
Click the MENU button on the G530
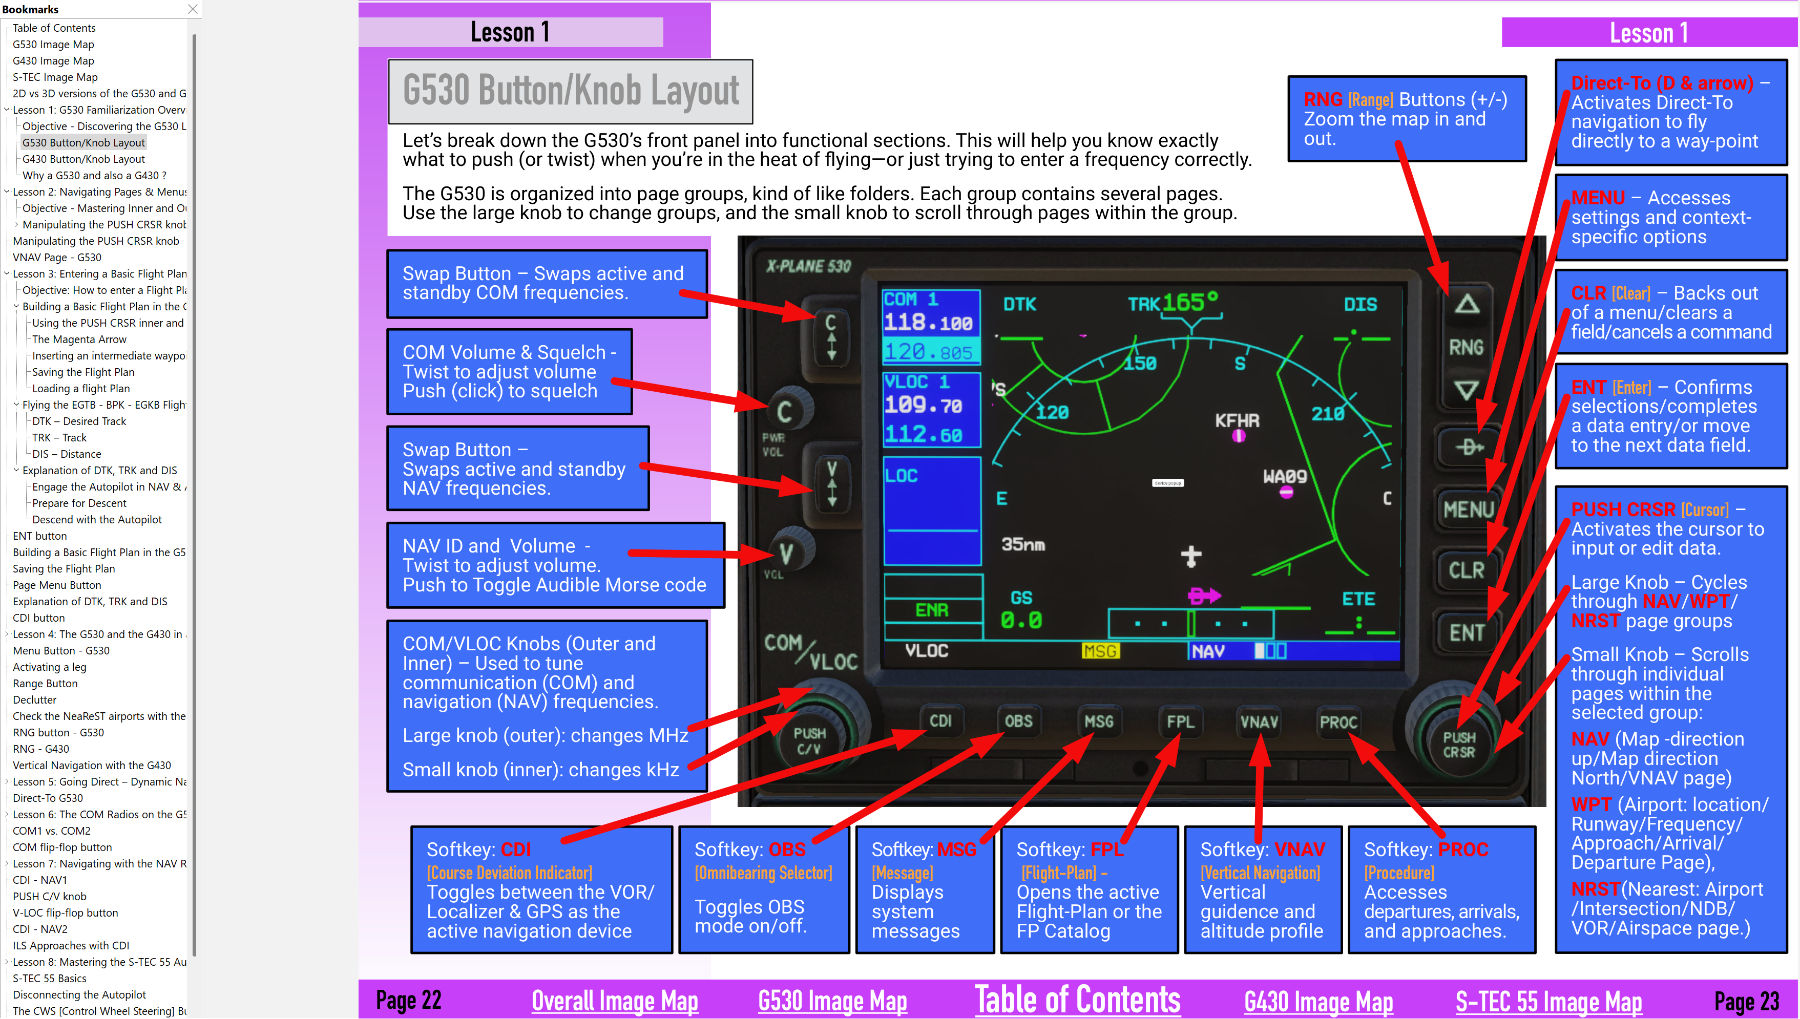(1467, 510)
